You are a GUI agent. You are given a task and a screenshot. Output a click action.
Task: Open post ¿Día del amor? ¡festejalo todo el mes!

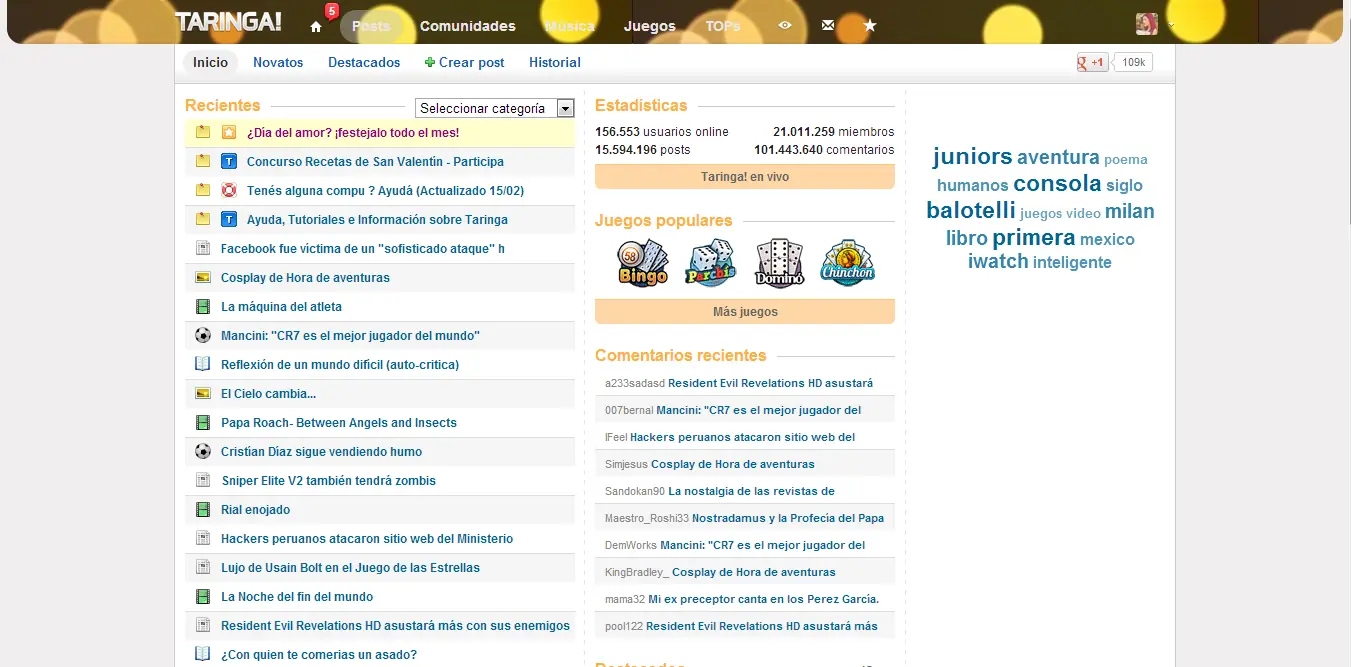pos(353,132)
